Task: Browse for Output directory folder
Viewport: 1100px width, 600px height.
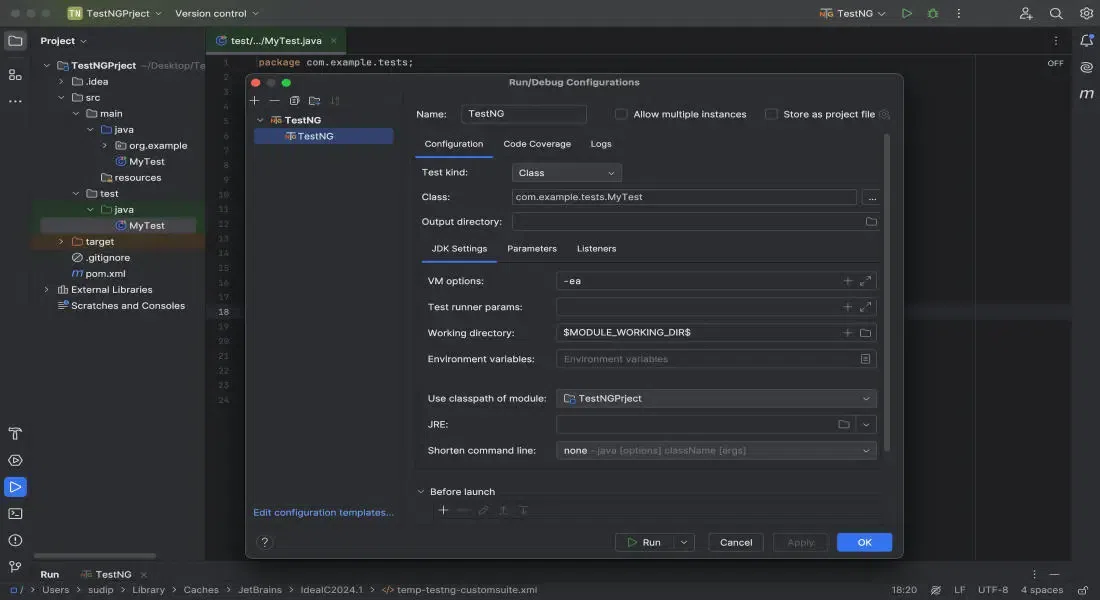Action: coord(871,222)
